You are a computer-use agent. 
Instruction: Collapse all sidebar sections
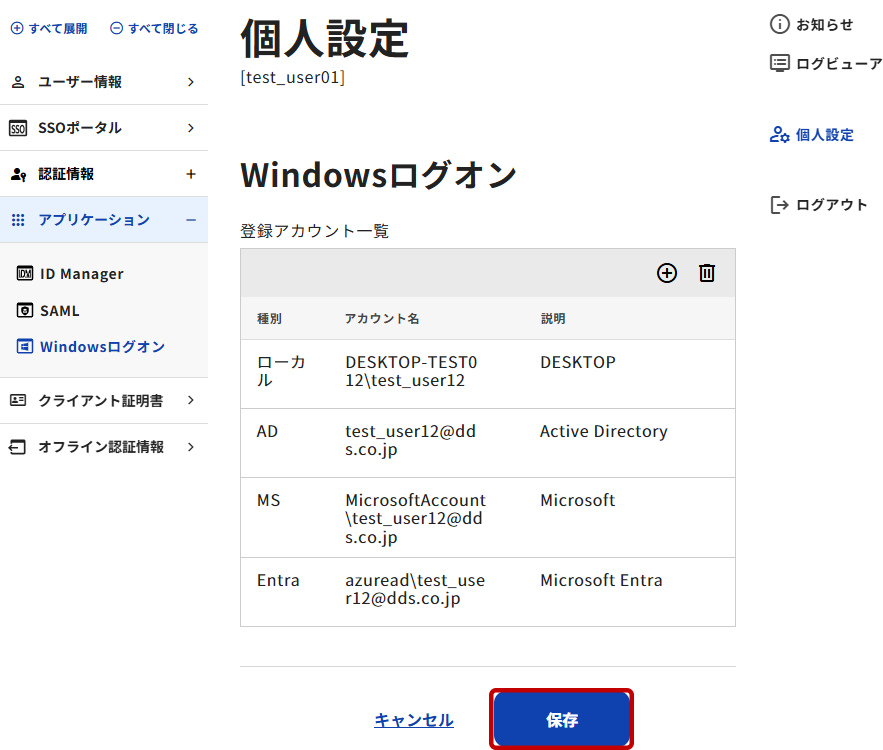point(154,28)
